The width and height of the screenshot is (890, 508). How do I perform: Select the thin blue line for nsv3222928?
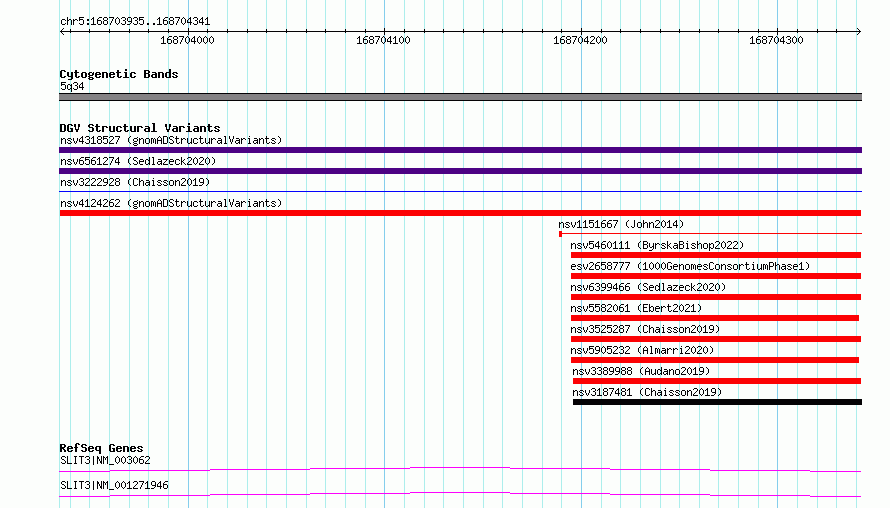(x=460, y=192)
